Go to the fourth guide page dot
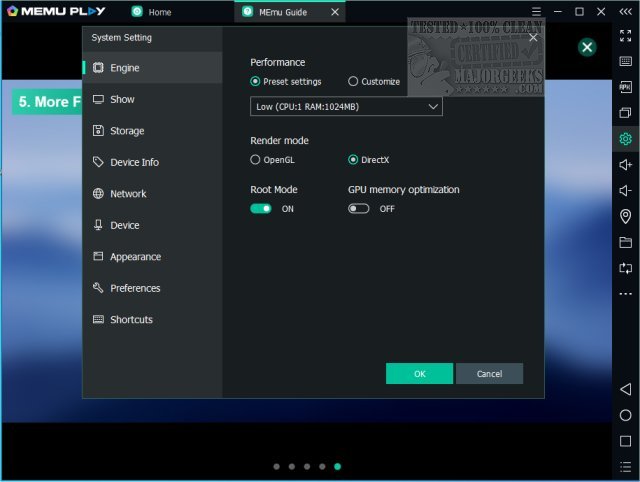 pyautogui.click(x=322, y=466)
